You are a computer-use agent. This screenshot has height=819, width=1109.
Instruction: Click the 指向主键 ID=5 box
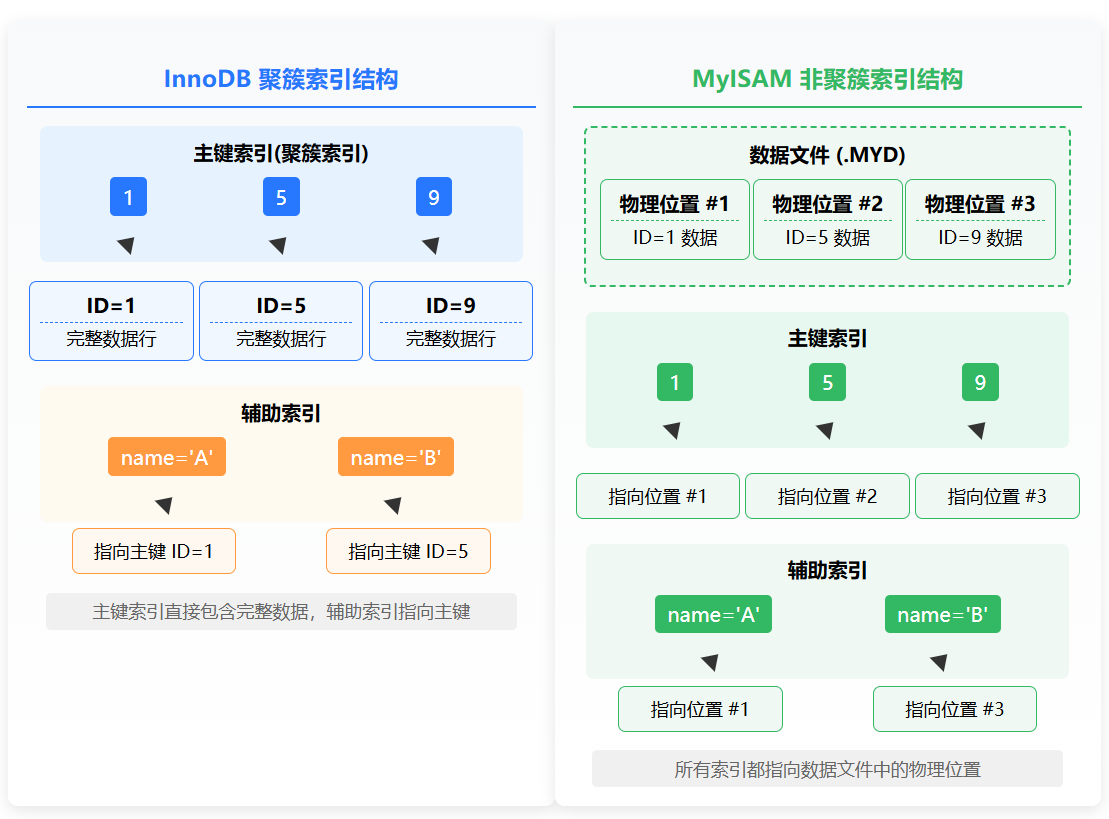click(408, 551)
